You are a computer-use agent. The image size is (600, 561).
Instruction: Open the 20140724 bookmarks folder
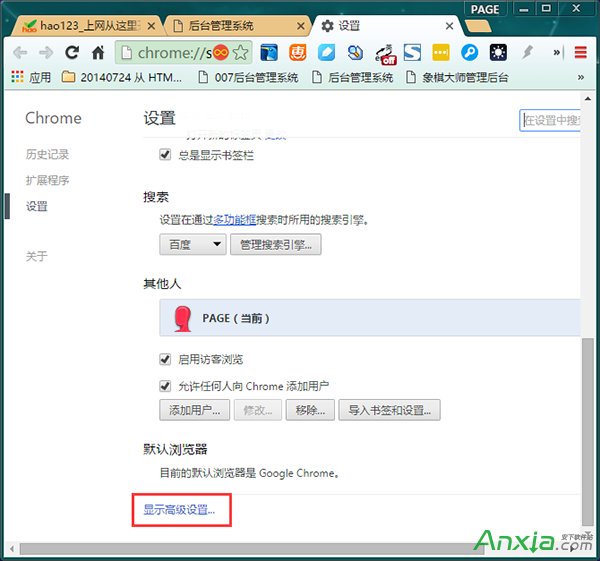122,77
